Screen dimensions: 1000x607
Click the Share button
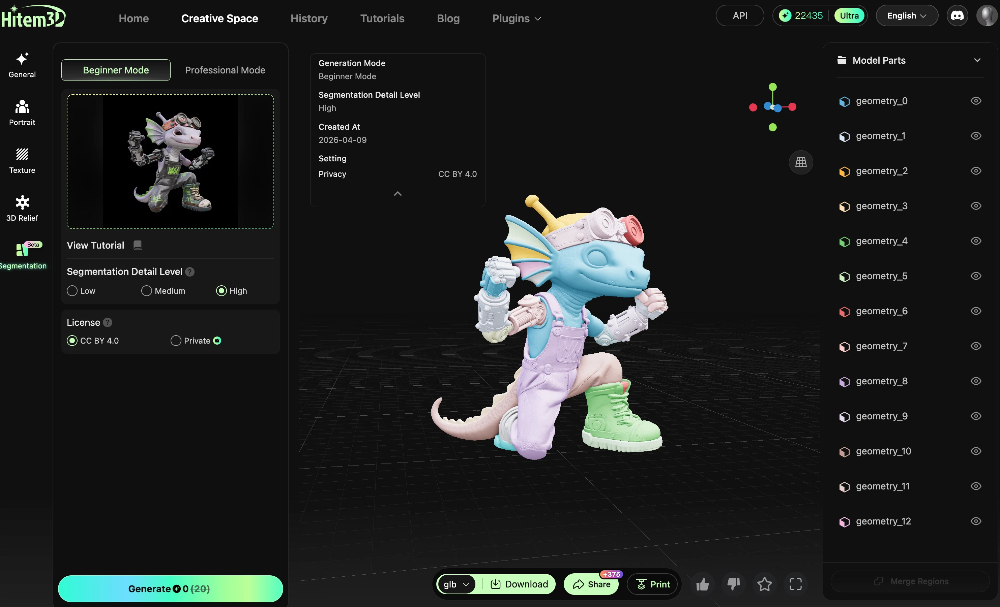(x=593, y=584)
